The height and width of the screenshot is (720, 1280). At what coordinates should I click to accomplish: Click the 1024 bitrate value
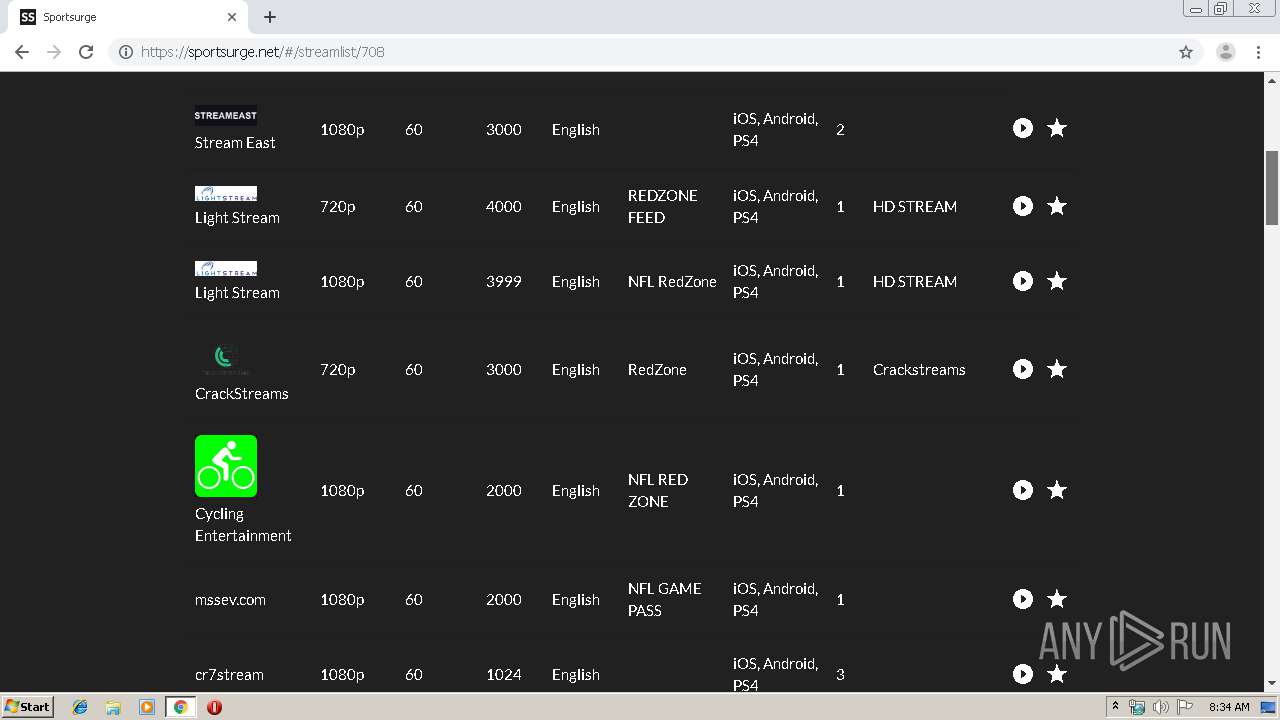pos(504,674)
